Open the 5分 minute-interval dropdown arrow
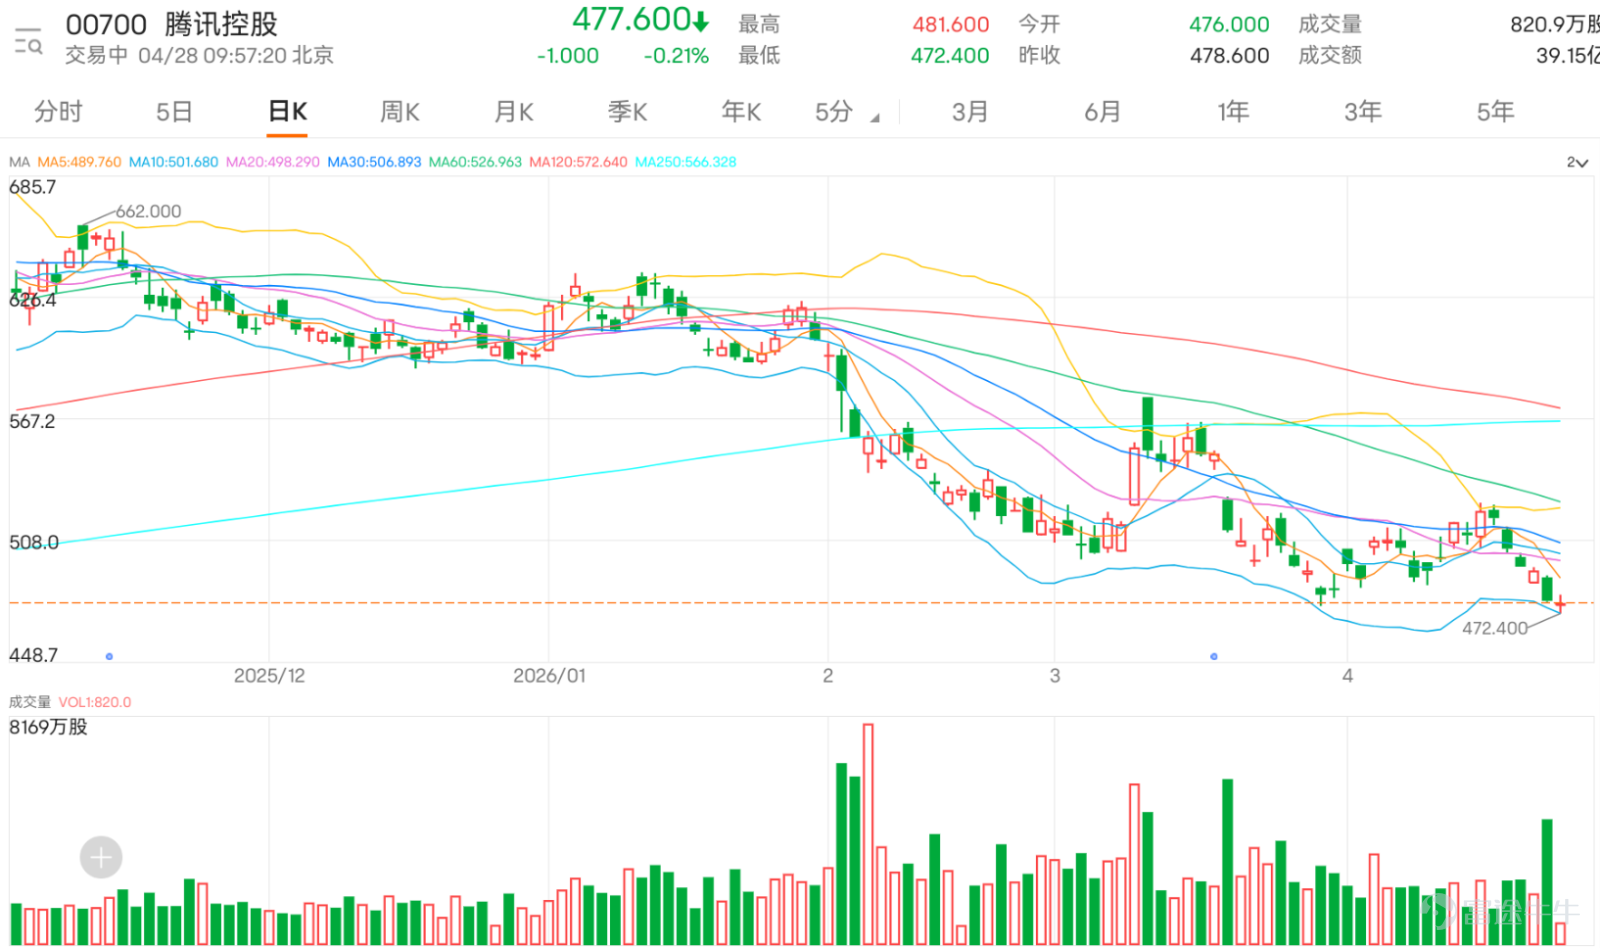Image resolution: width=1600 pixels, height=948 pixels. coord(875,118)
